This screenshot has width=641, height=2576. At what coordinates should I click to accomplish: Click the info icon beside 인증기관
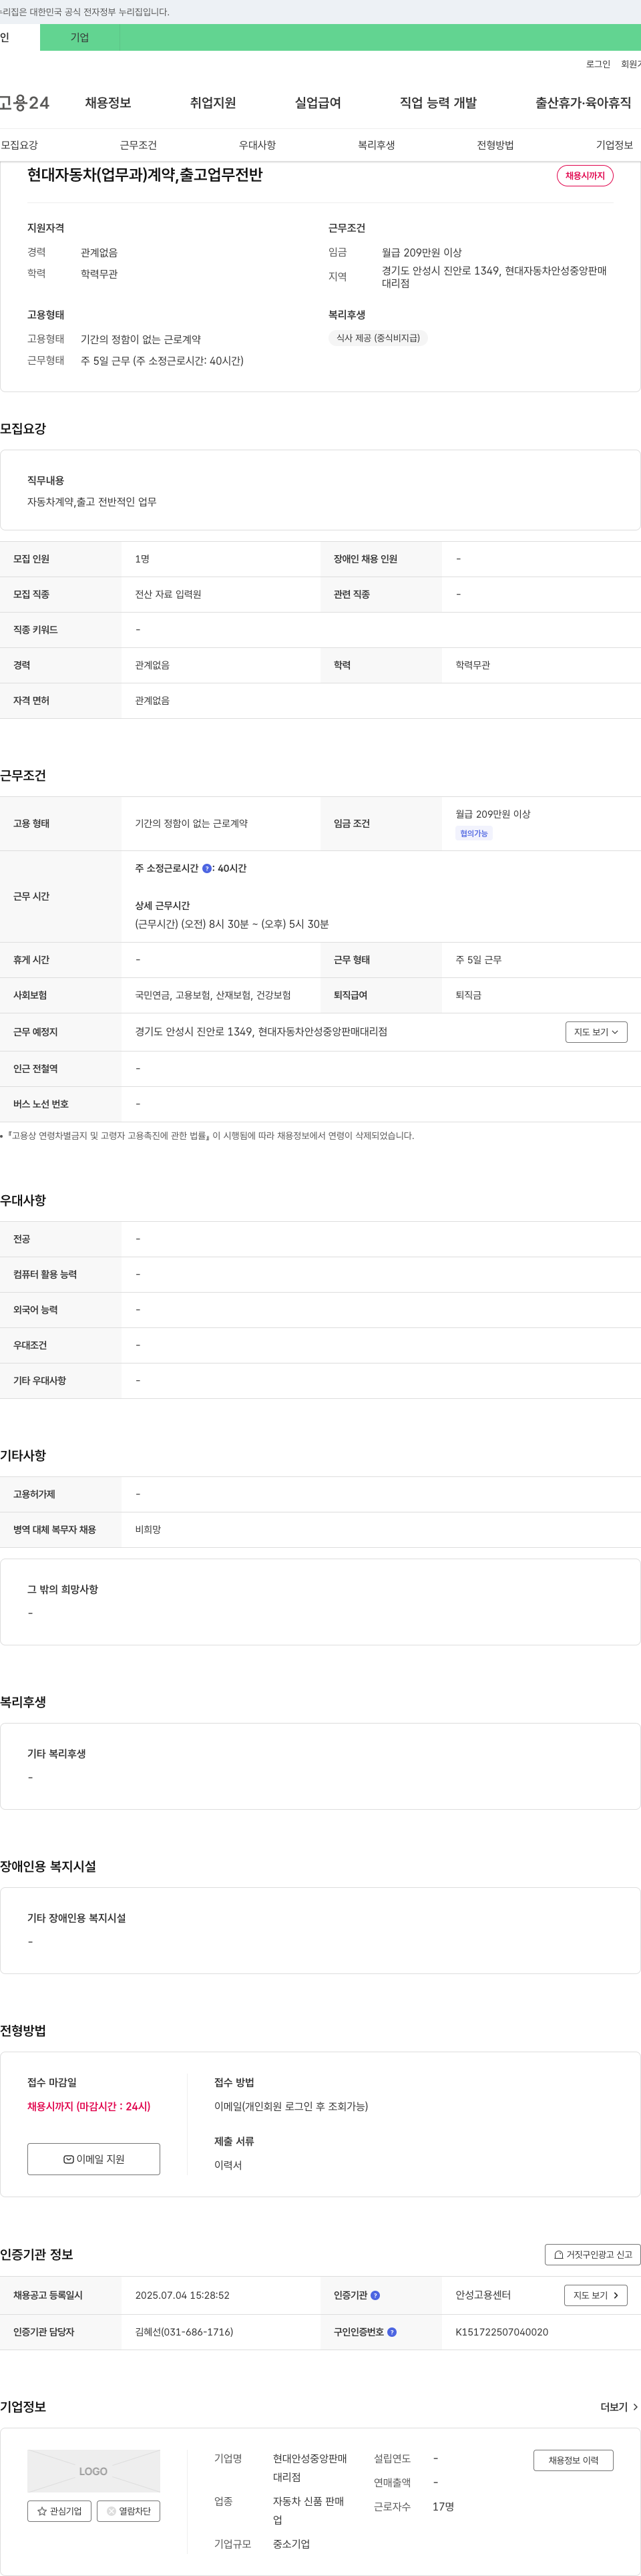(375, 2295)
